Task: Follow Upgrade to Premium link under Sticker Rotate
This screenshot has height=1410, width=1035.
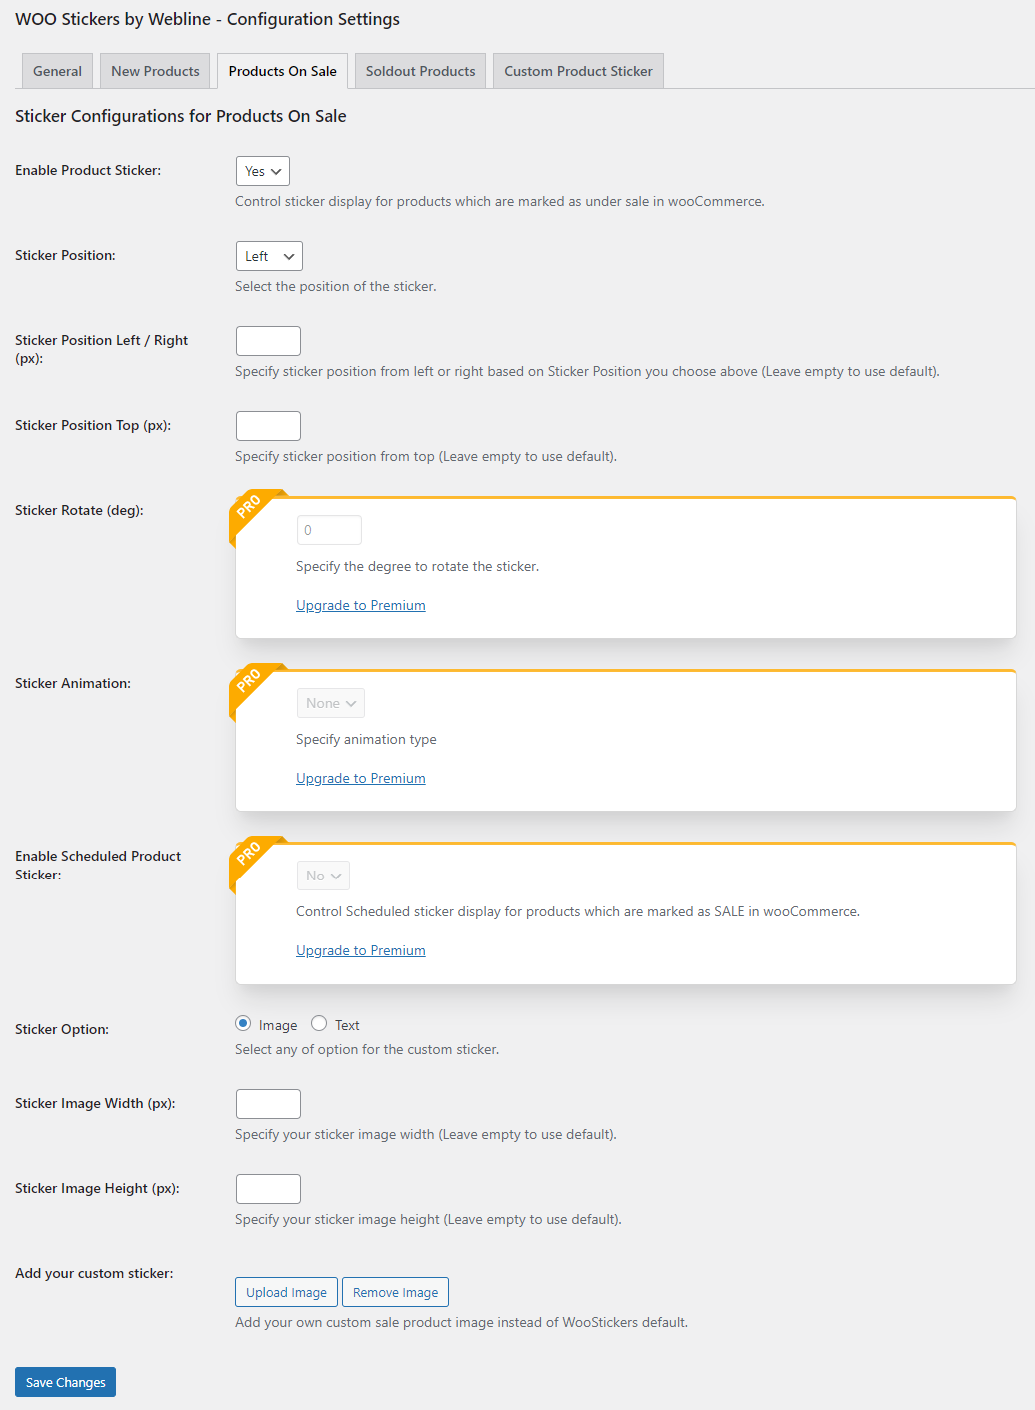Action: (361, 605)
